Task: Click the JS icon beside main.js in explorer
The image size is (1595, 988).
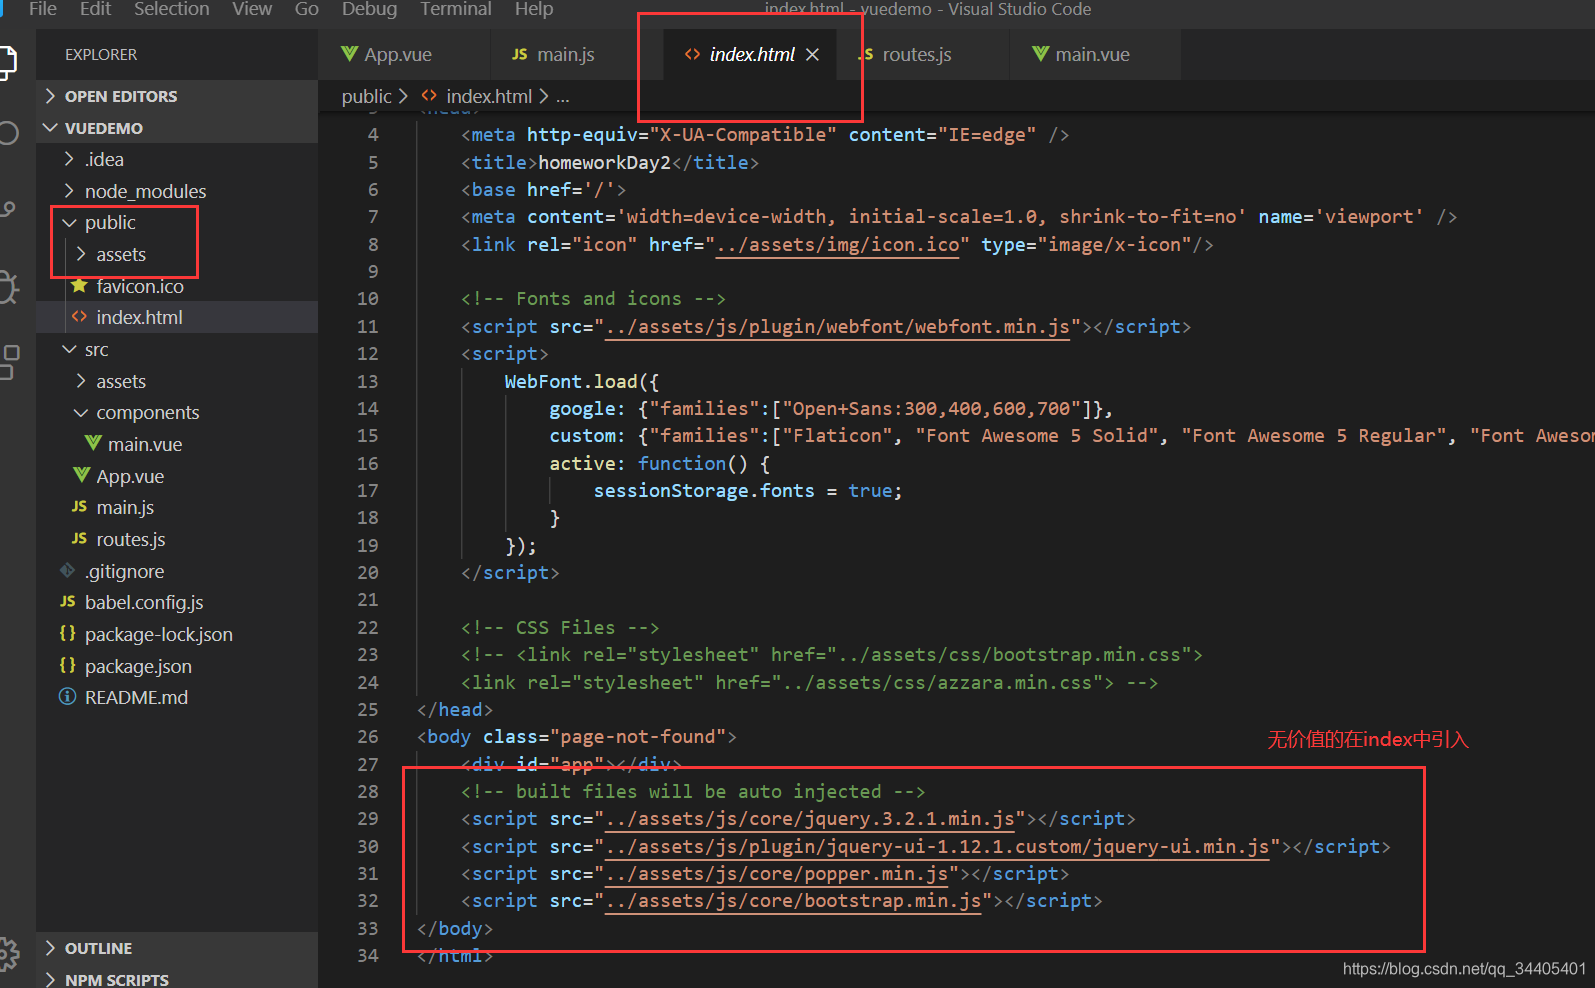Action: (x=79, y=507)
